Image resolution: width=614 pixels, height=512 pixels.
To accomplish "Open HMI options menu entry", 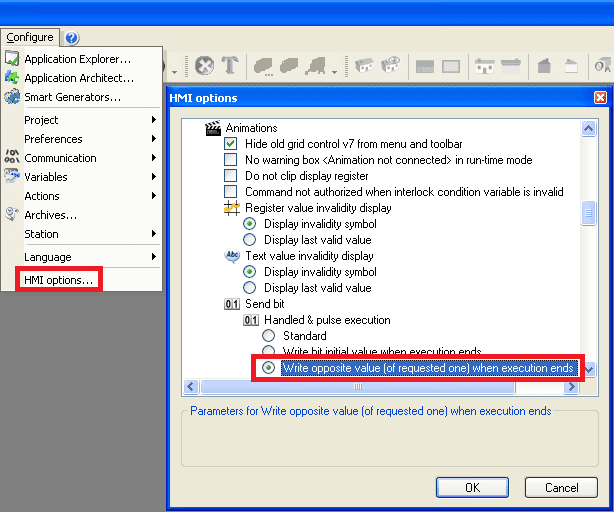I will tap(58, 280).
